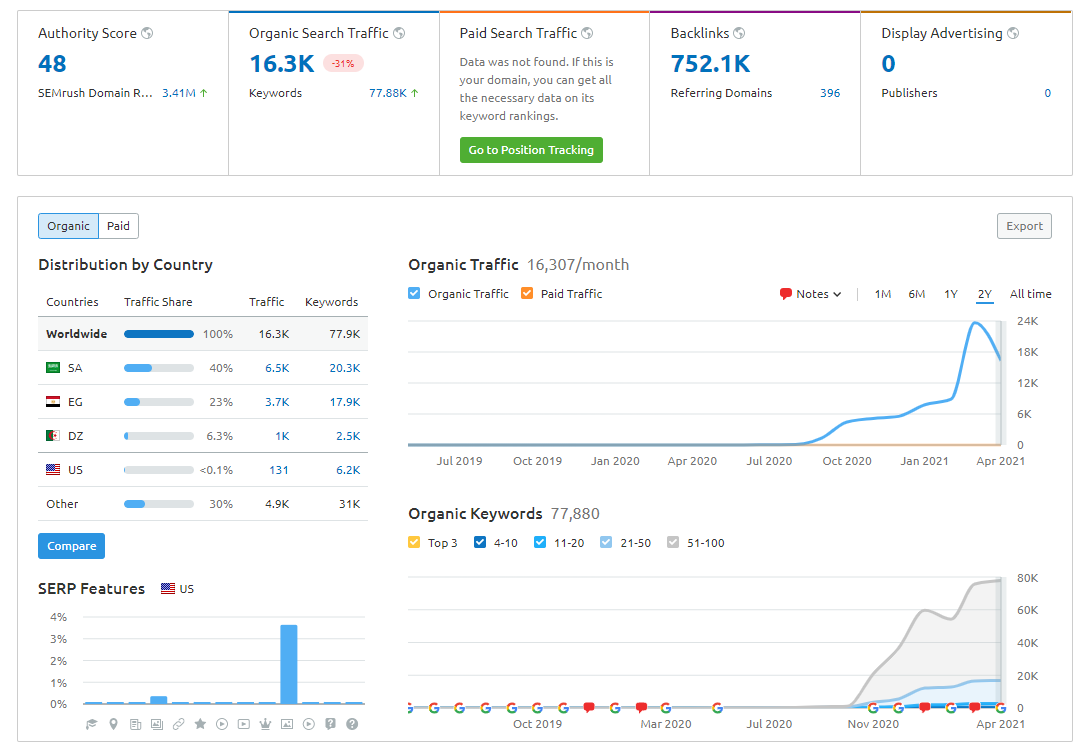
Task: Click the Authority Score info icon
Action: tap(146, 33)
